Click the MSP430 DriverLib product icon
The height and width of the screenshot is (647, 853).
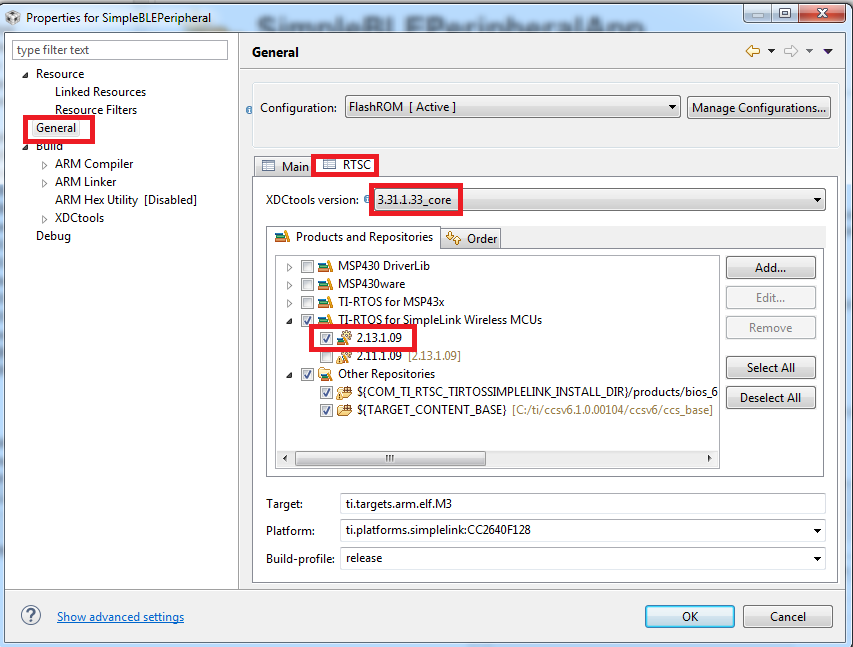click(x=325, y=266)
